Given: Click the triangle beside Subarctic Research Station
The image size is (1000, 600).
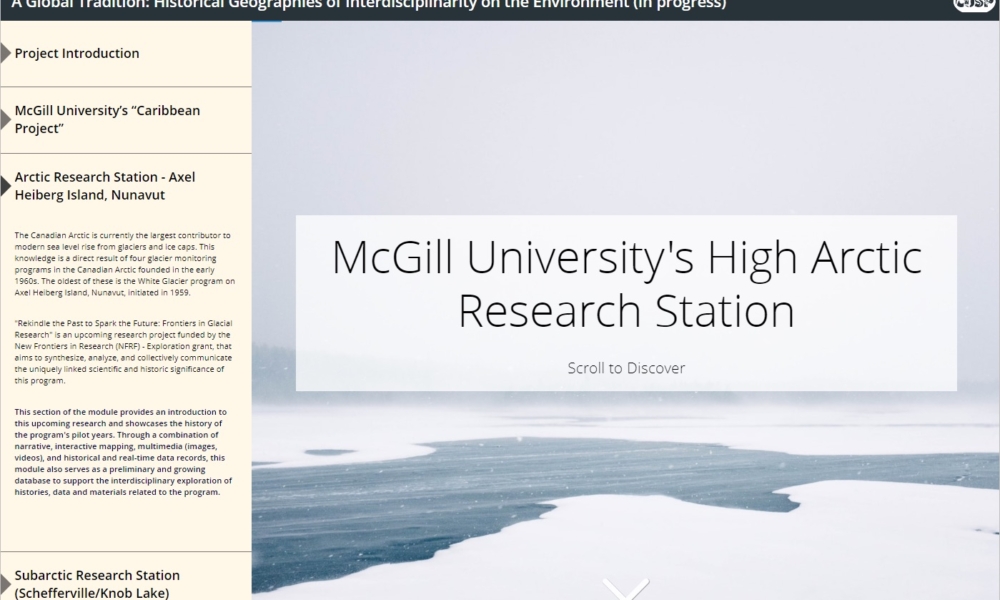Looking at the screenshot, I should 6,582.
